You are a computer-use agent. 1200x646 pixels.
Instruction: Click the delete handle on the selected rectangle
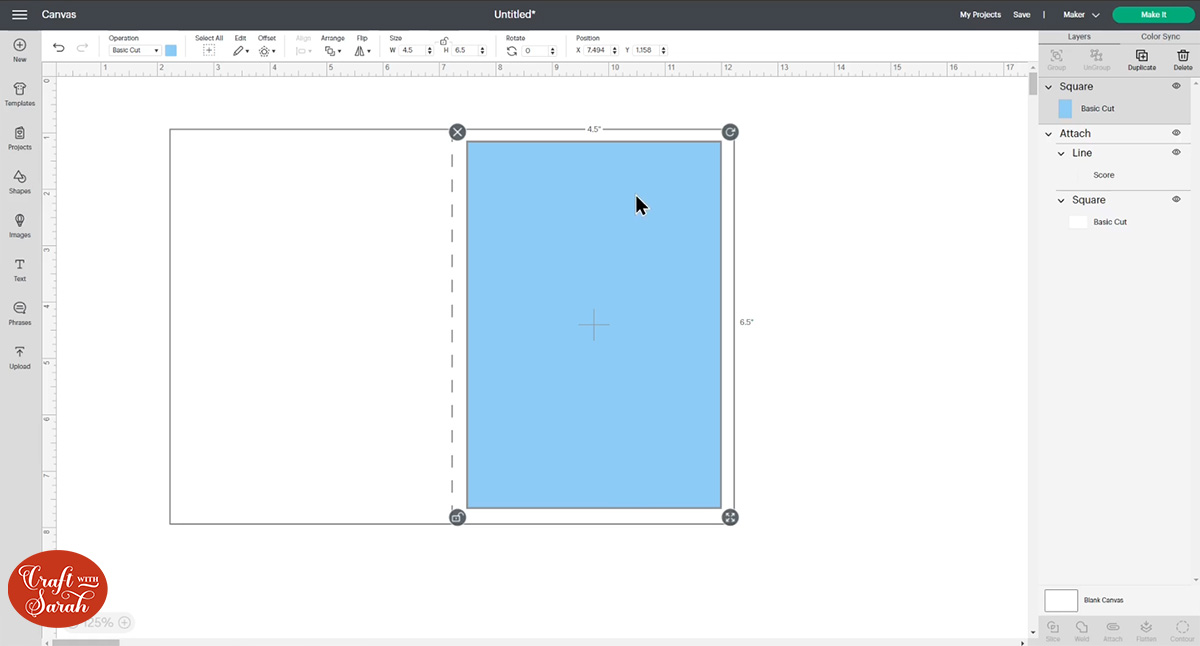click(x=457, y=132)
